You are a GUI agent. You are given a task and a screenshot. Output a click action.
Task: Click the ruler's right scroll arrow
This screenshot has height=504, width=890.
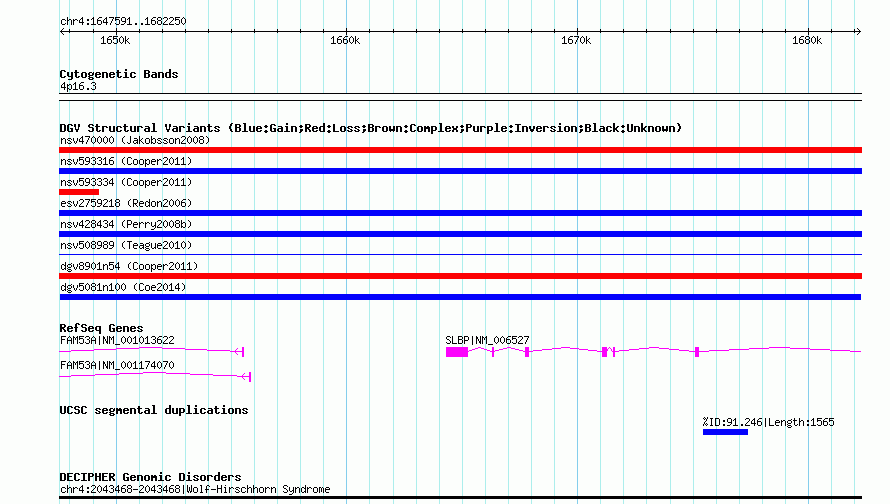pos(858,31)
